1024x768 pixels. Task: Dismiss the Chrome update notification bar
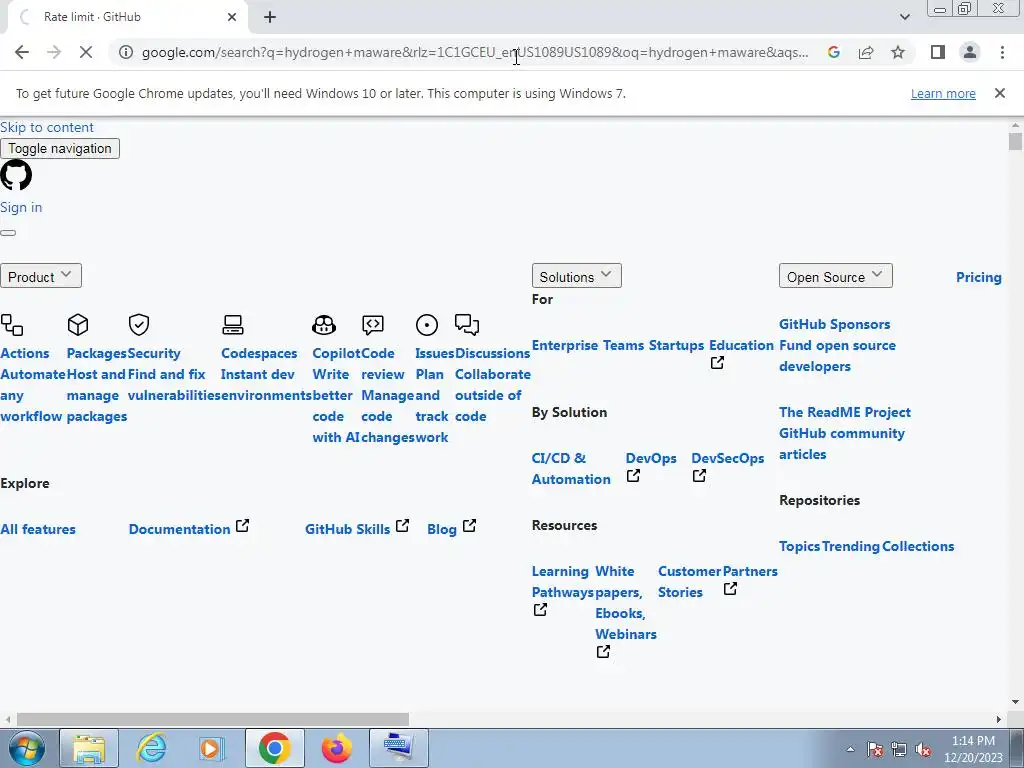tap(999, 93)
